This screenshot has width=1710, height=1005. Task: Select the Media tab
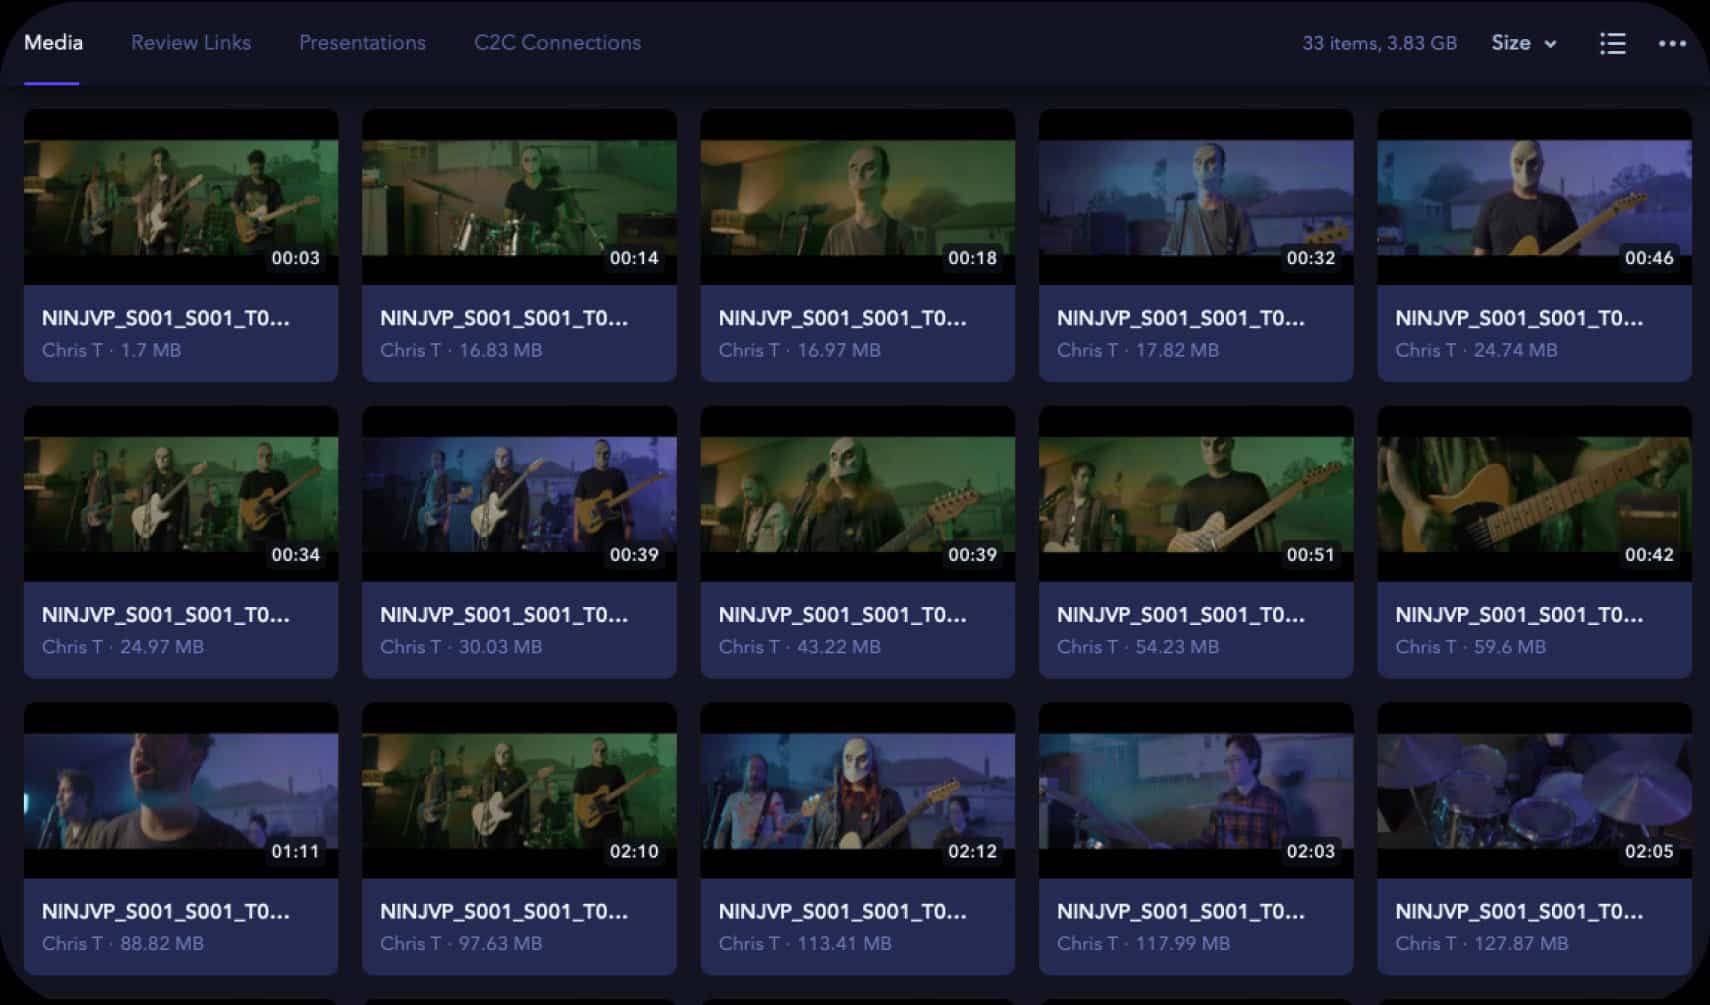click(x=53, y=43)
